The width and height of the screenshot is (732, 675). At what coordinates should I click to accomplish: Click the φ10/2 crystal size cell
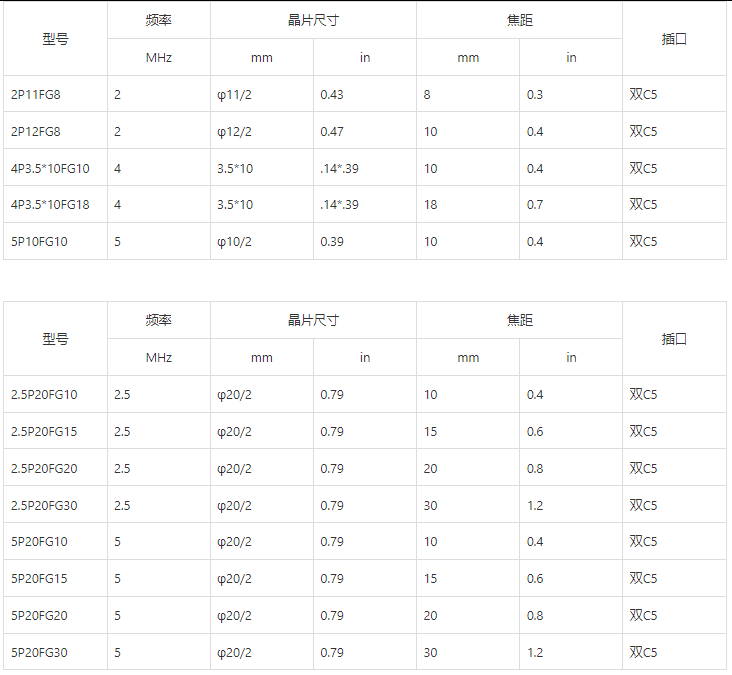point(234,241)
